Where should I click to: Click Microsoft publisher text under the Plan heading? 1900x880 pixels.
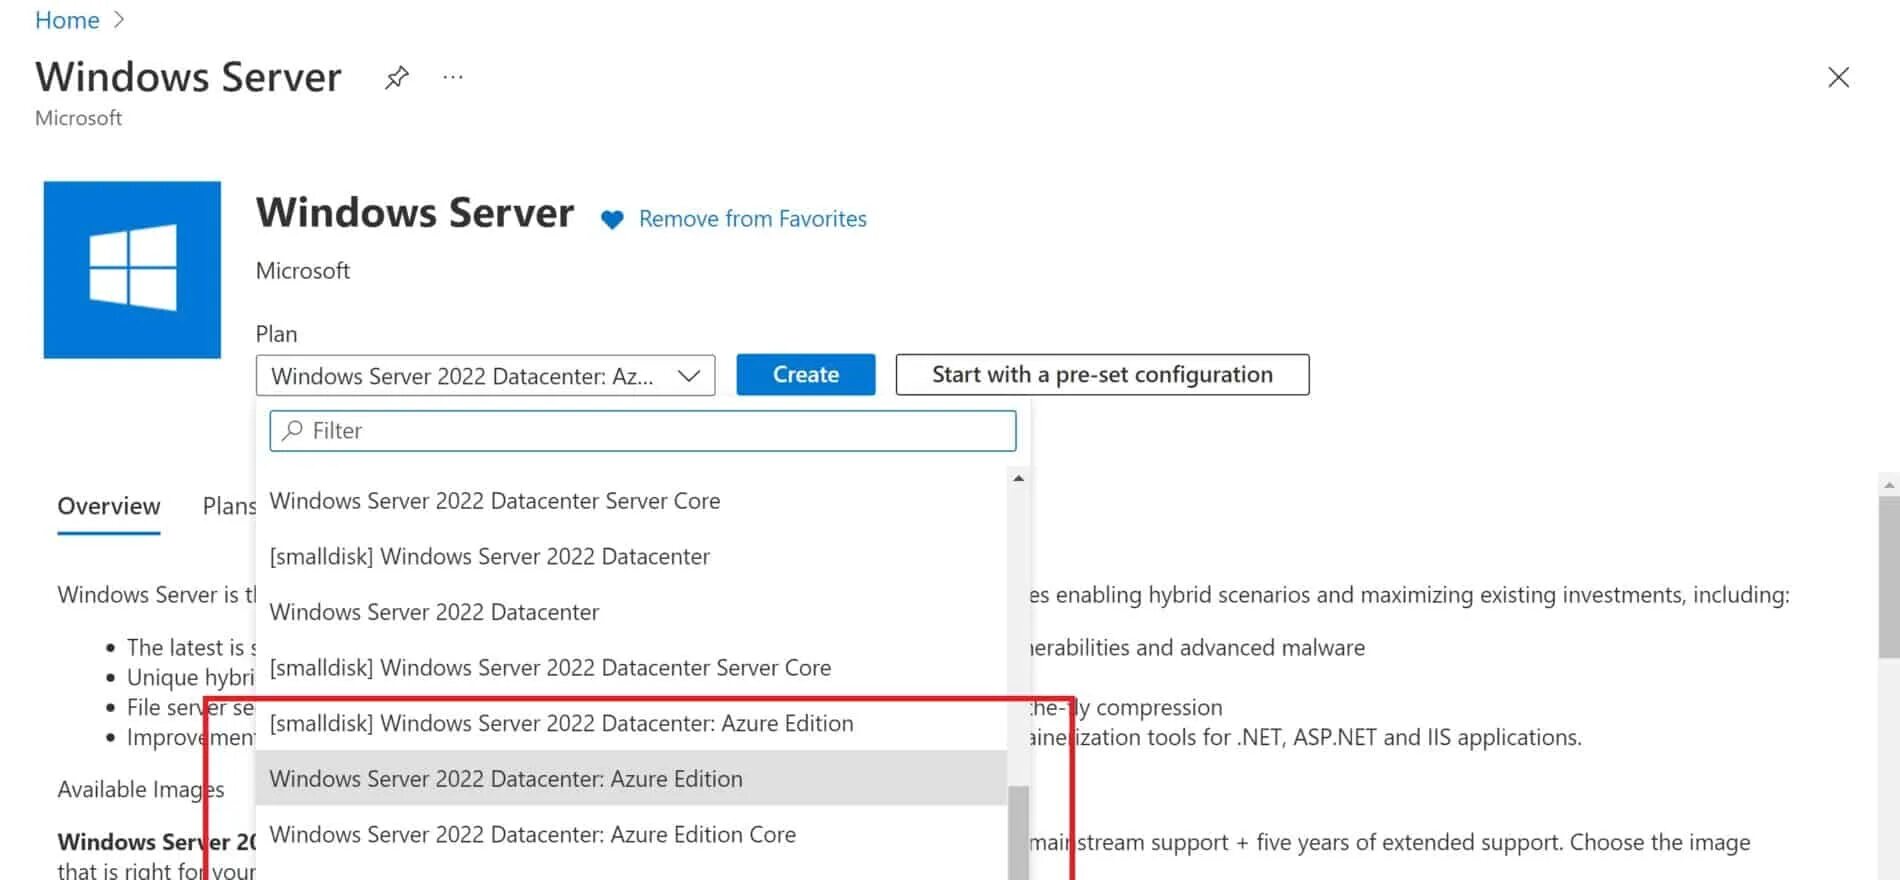pos(303,271)
